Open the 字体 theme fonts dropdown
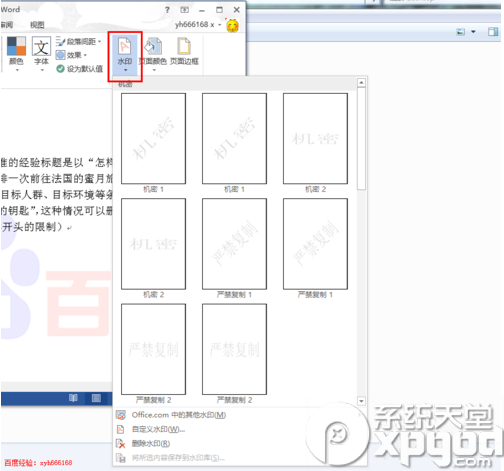The height and width of the screenshot is (471, 504). point(41,54)
